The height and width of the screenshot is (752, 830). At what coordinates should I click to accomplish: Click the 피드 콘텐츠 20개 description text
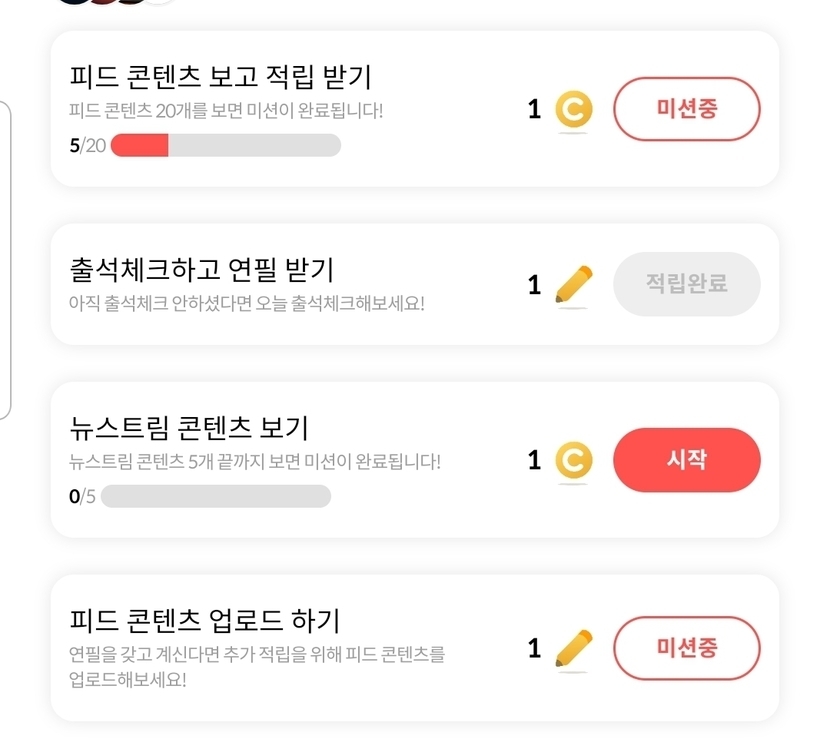pos(226,110)
